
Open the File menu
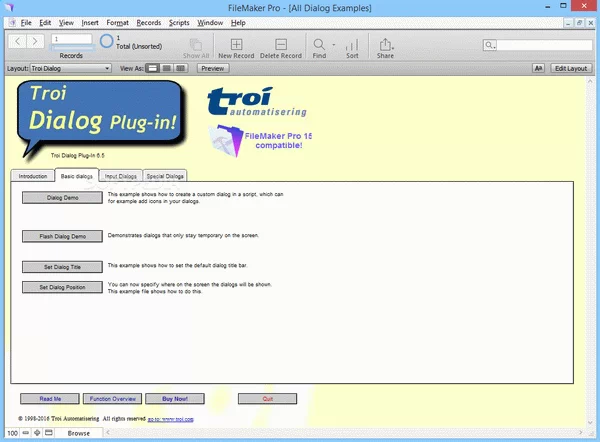(26, 23)
